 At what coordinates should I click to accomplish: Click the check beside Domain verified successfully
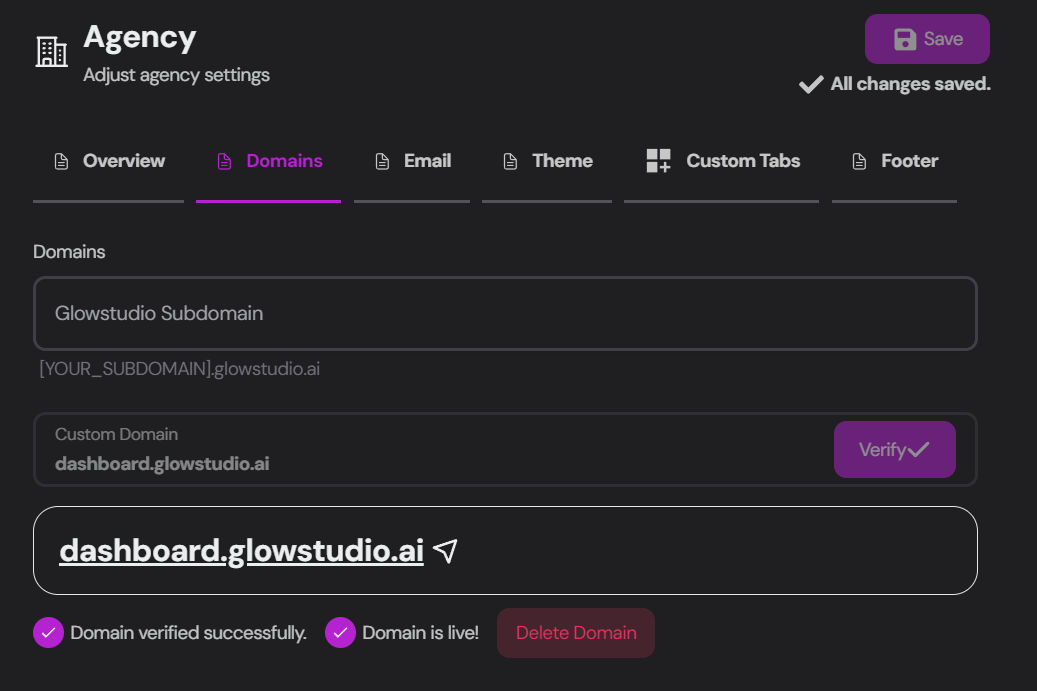48,633
